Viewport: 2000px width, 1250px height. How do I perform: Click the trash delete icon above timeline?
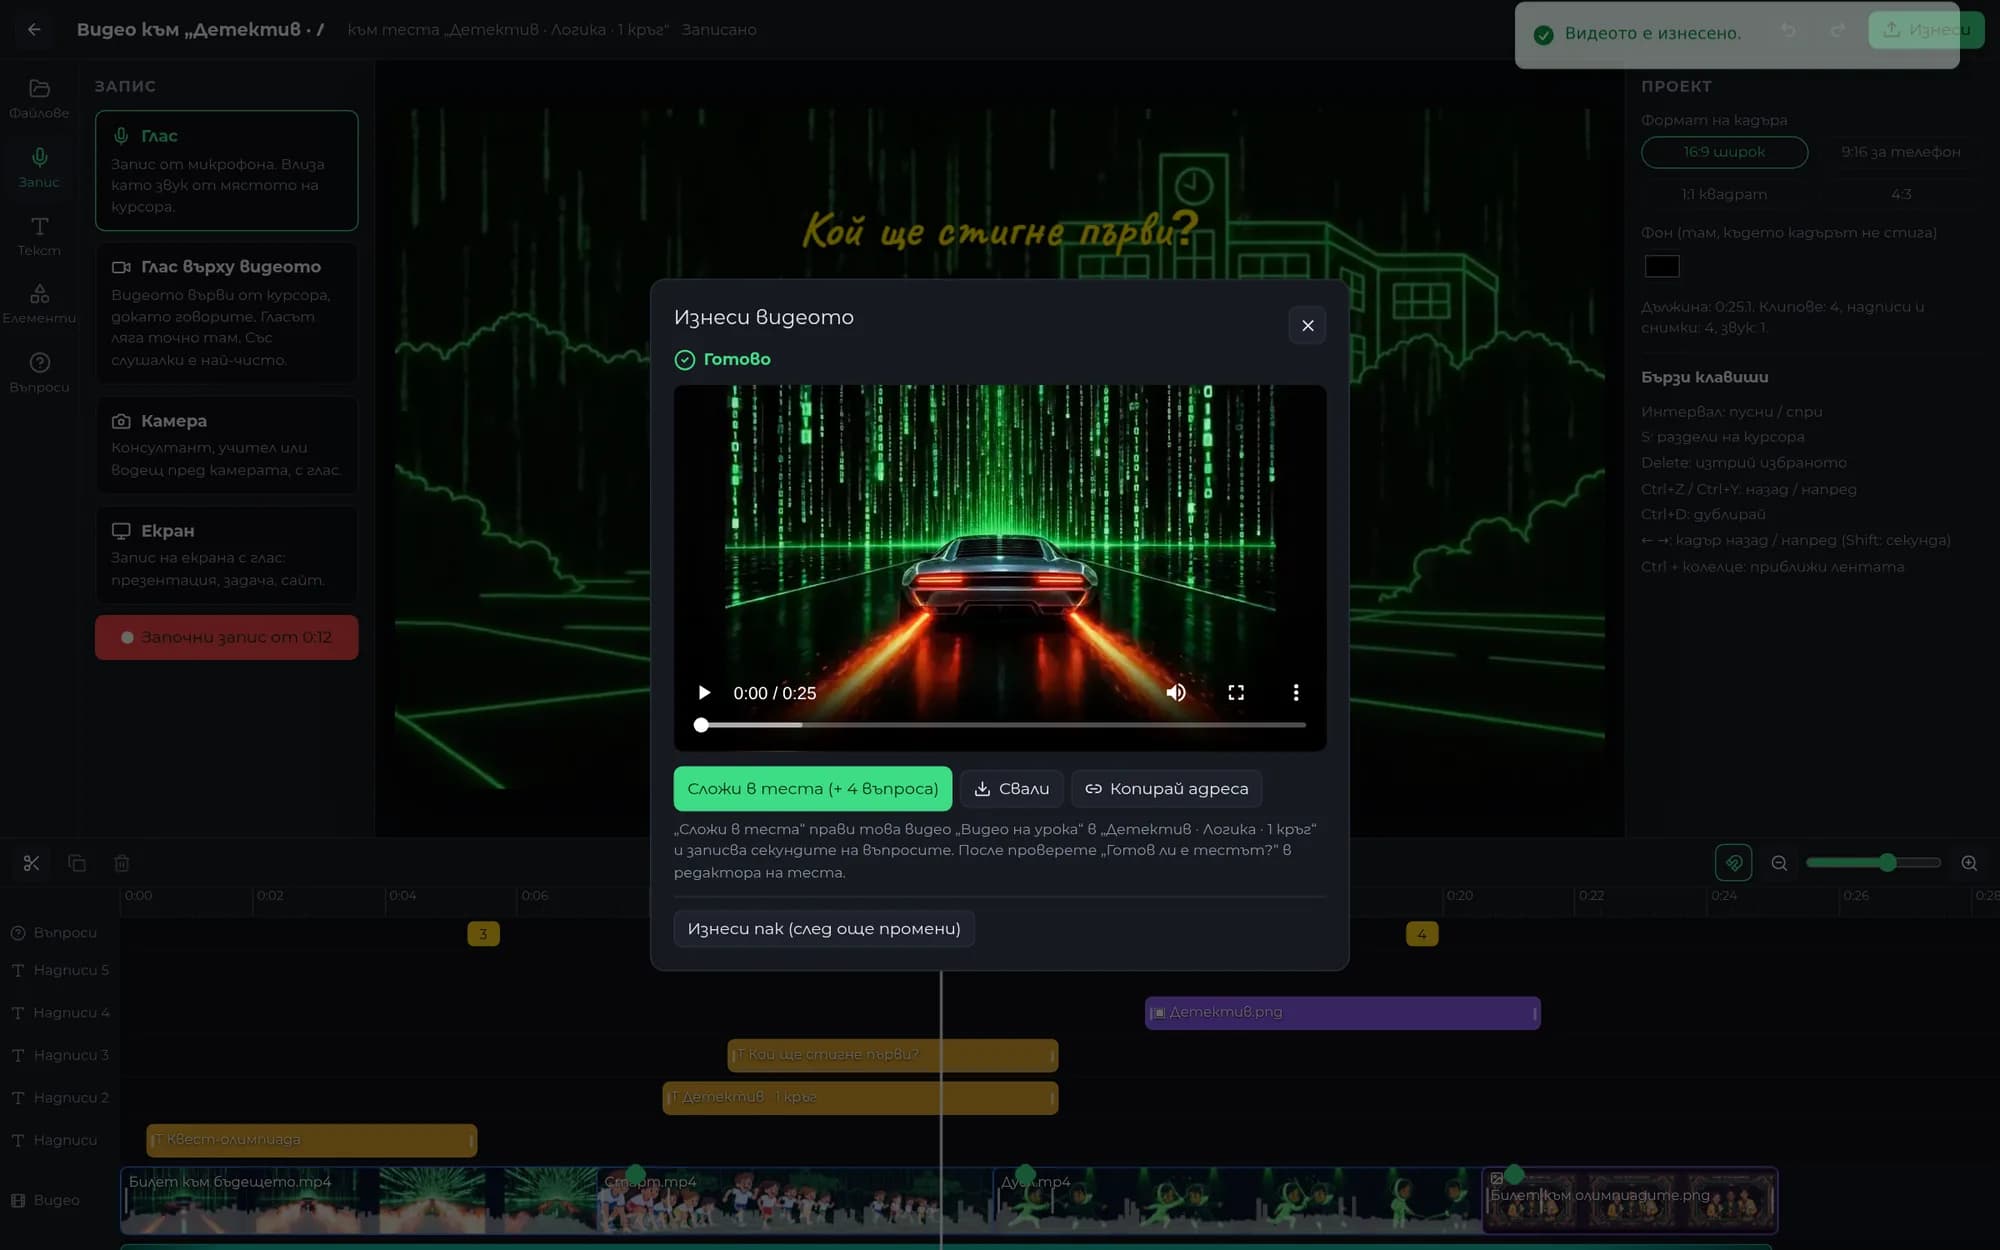[122, 863]
